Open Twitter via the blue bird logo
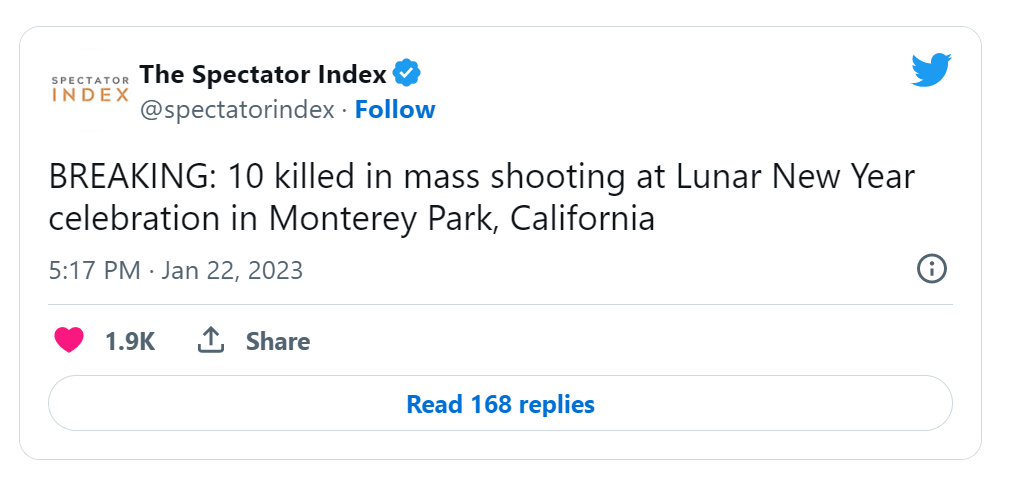Screen dimensions: 1010x477 [931, 70]
